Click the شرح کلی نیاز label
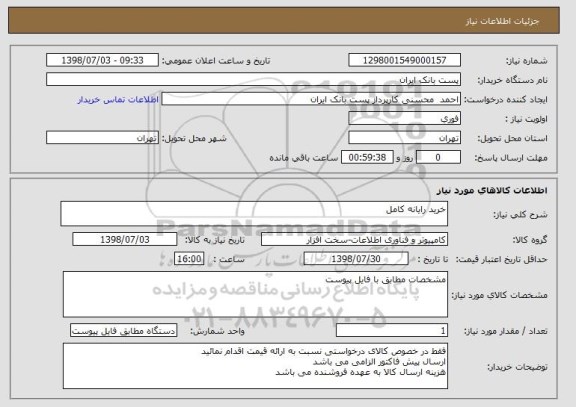 (520, 215)
